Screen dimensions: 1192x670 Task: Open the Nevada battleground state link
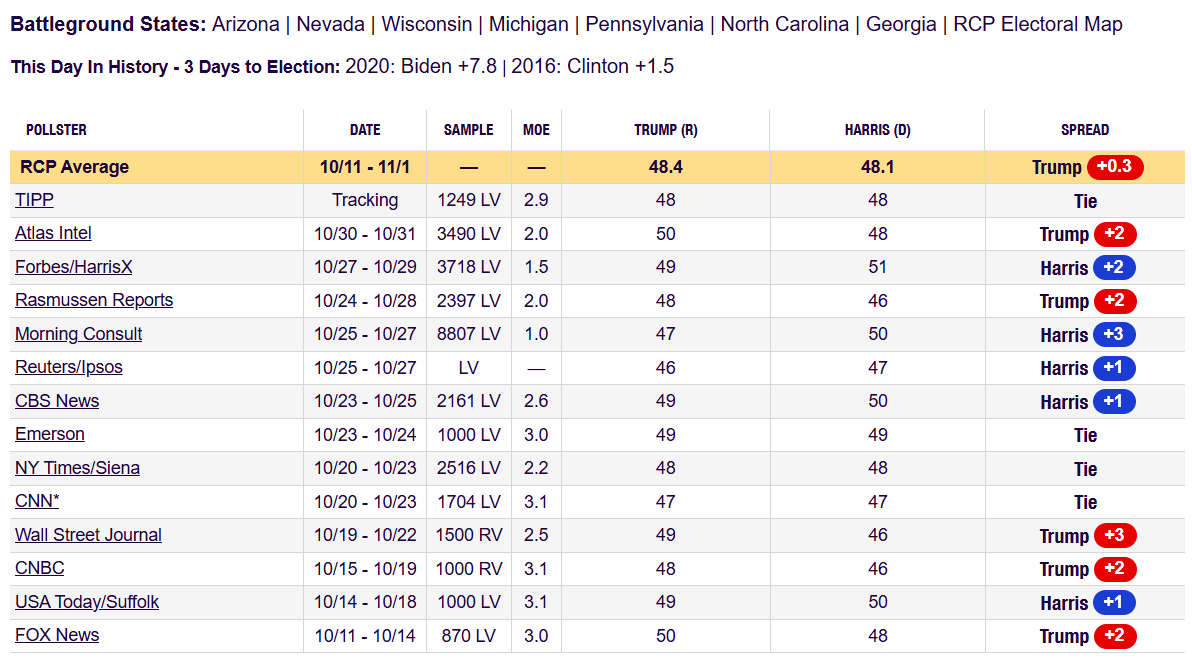(x=330, y=24)
